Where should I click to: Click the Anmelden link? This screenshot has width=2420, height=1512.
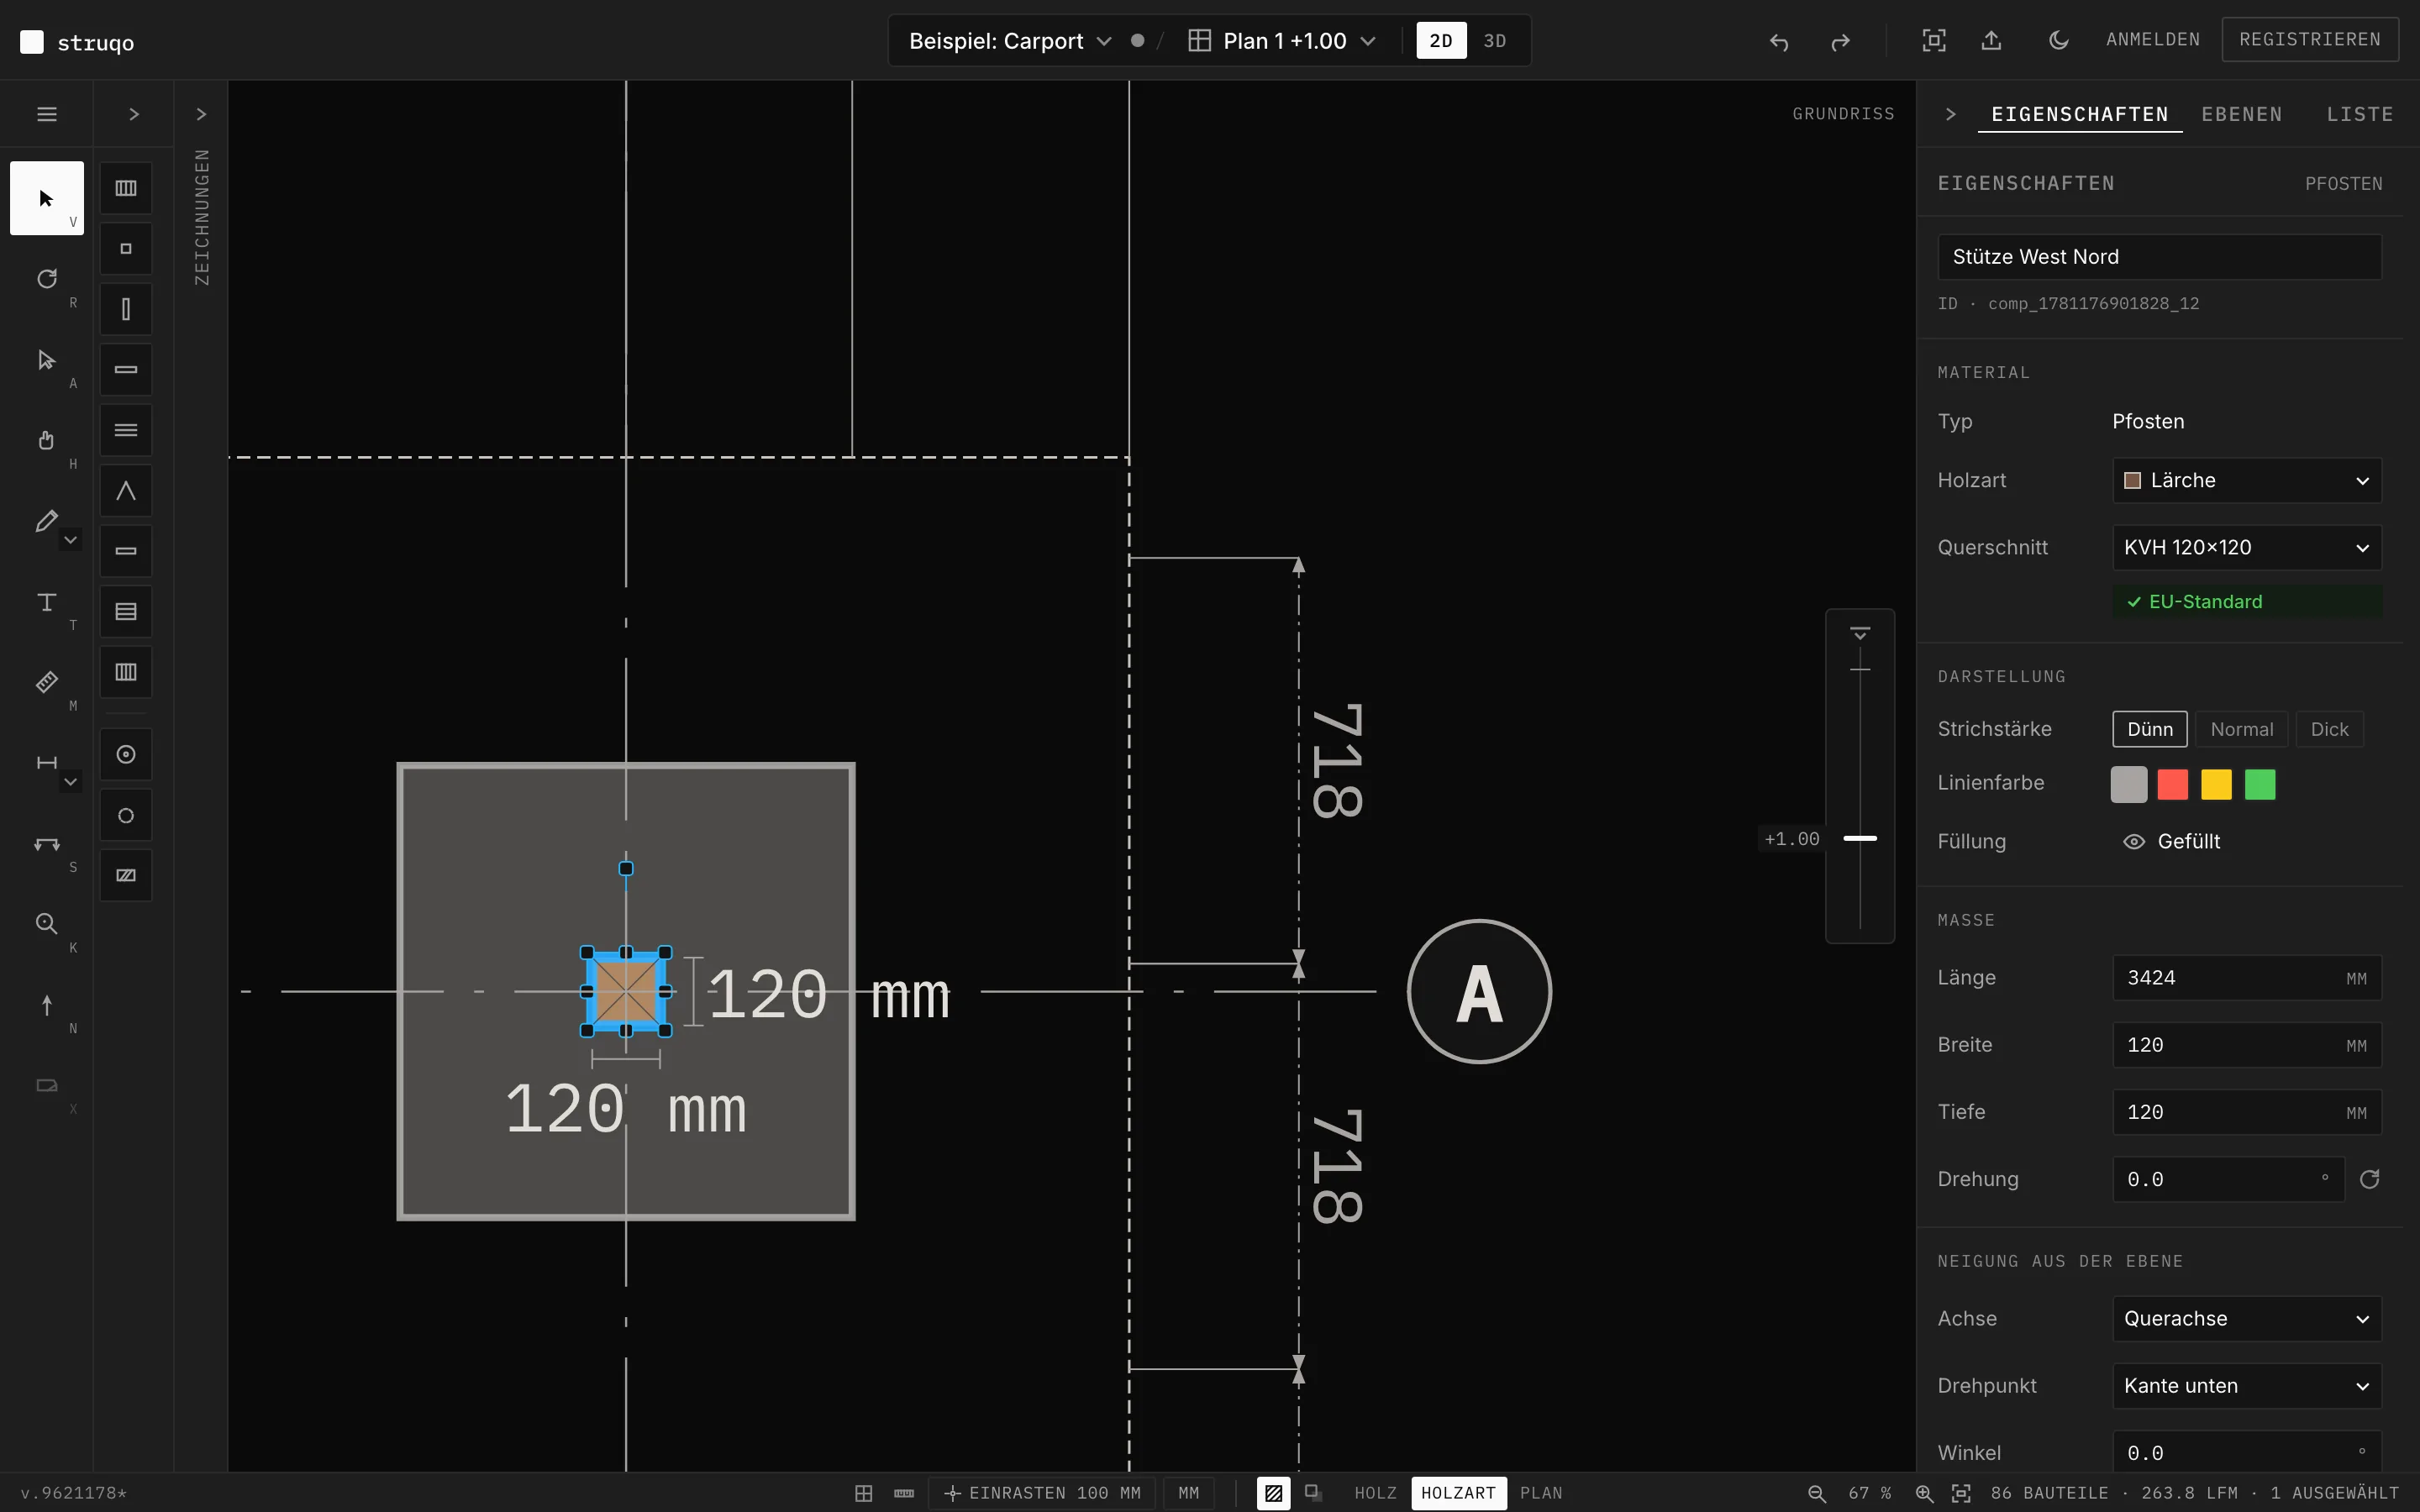[2153, 40]
